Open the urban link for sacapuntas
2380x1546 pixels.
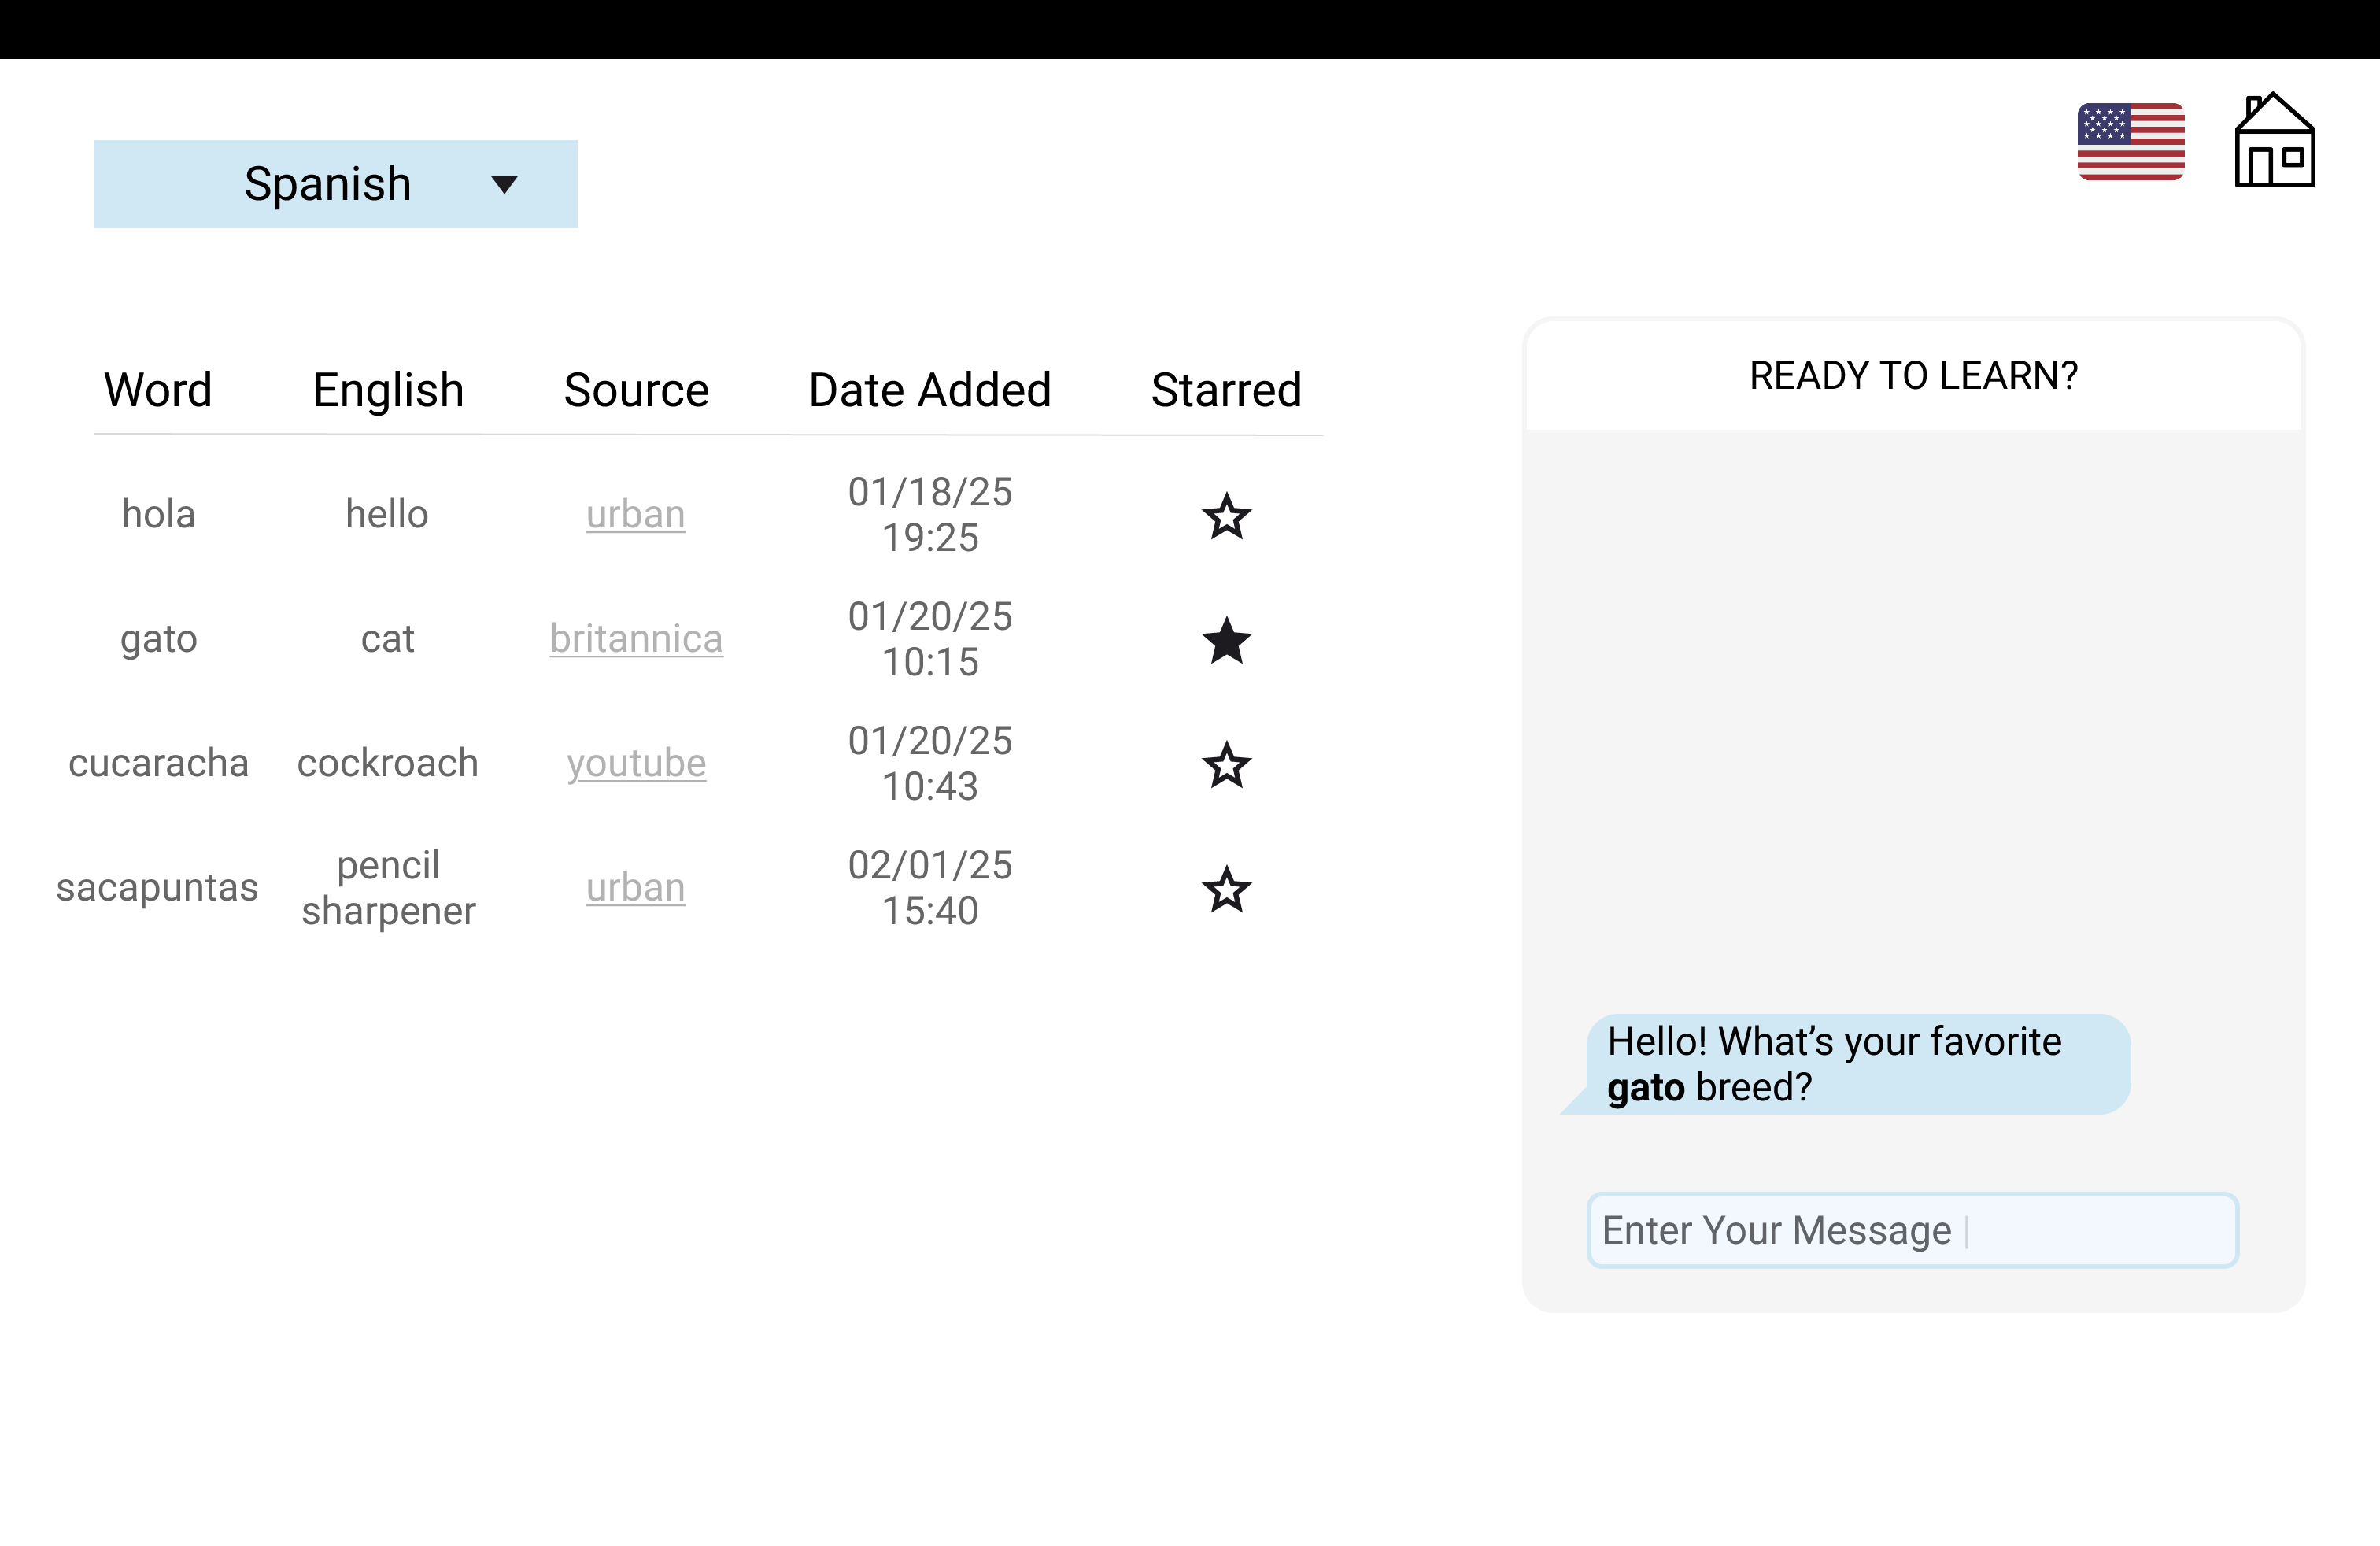635,888
